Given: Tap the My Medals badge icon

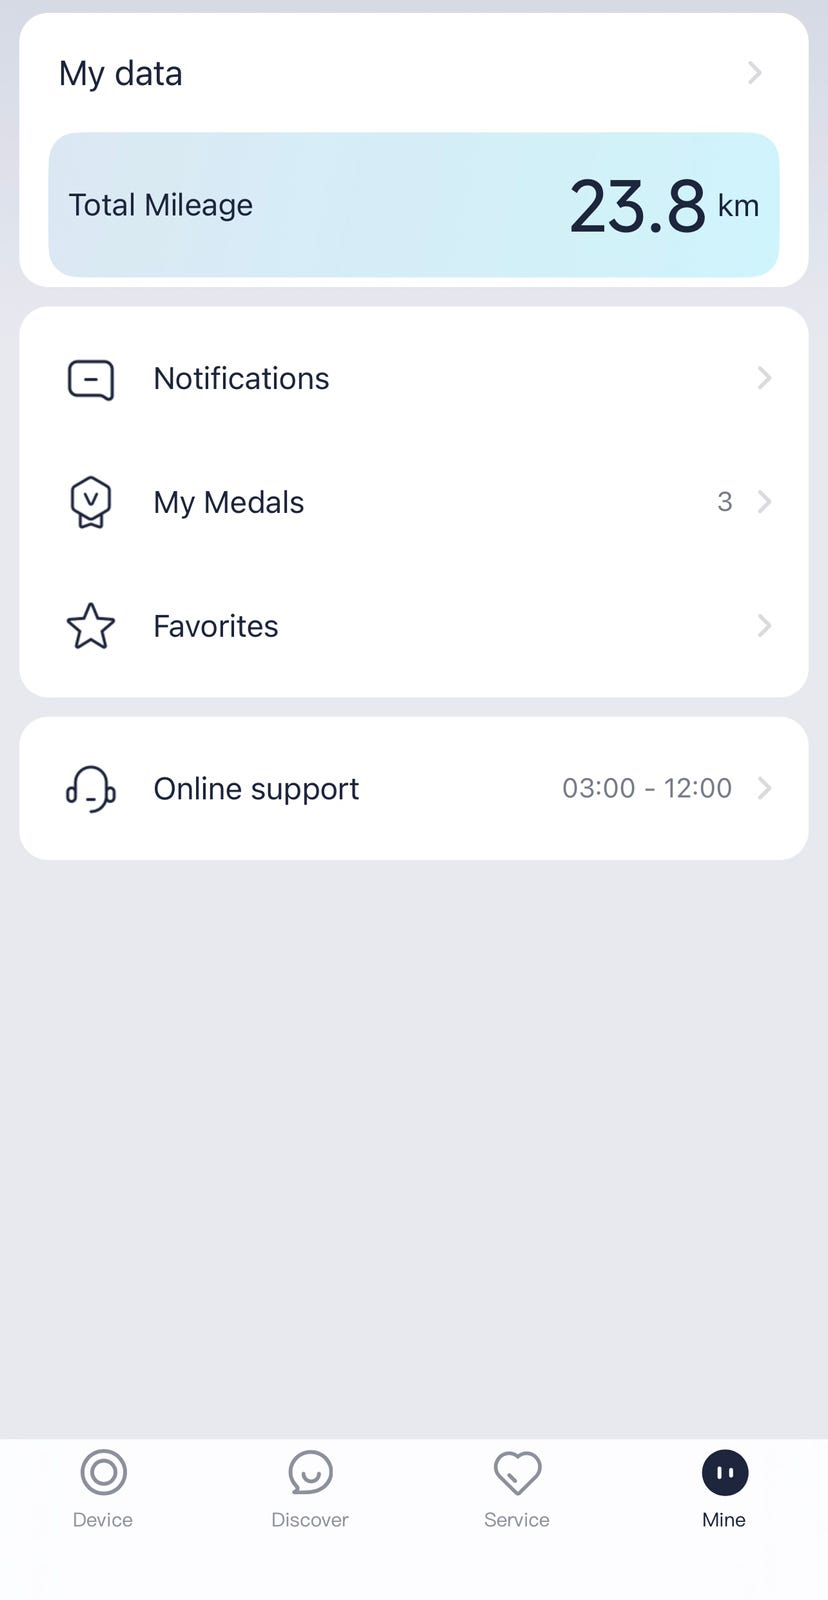Looking at the screenshot, I should [x=91, y=502].
